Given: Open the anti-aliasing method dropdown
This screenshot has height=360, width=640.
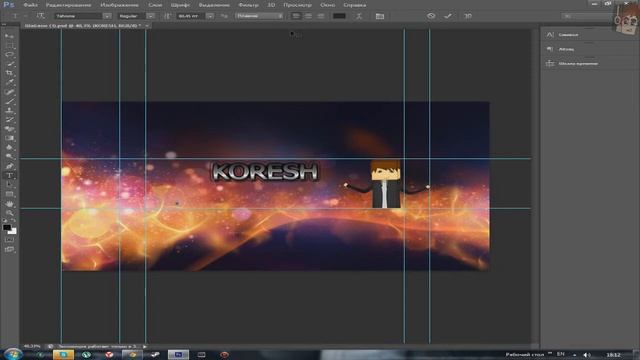Looking at the screenshot, I should pyautogui.click(x=259, y=16).
